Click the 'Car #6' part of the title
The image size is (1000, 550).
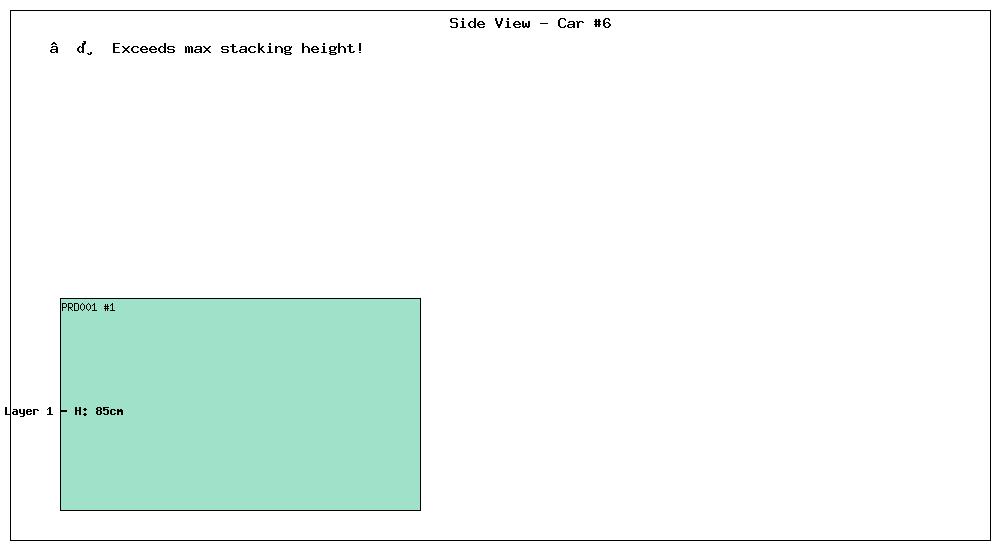click(x=584, y=24)
